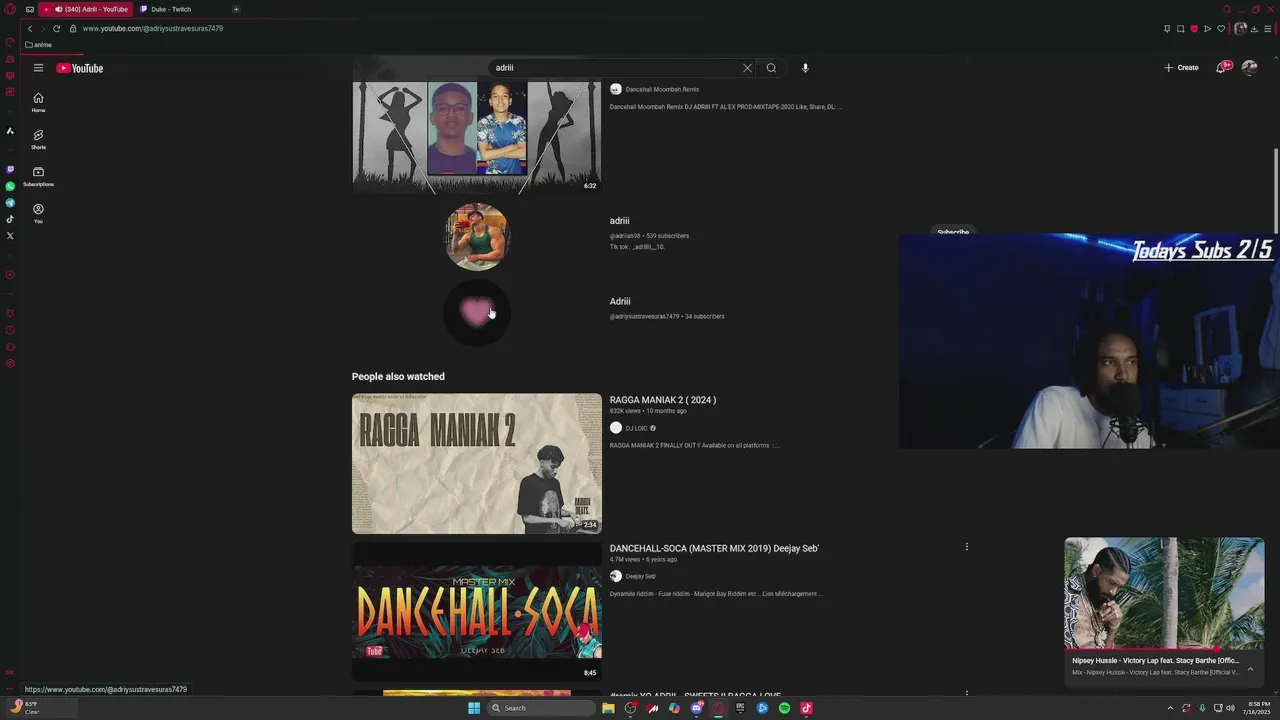
Task: Click Adriii channel name with 34 subscribers
Action: pyautogui.click(x=620, y=301)
